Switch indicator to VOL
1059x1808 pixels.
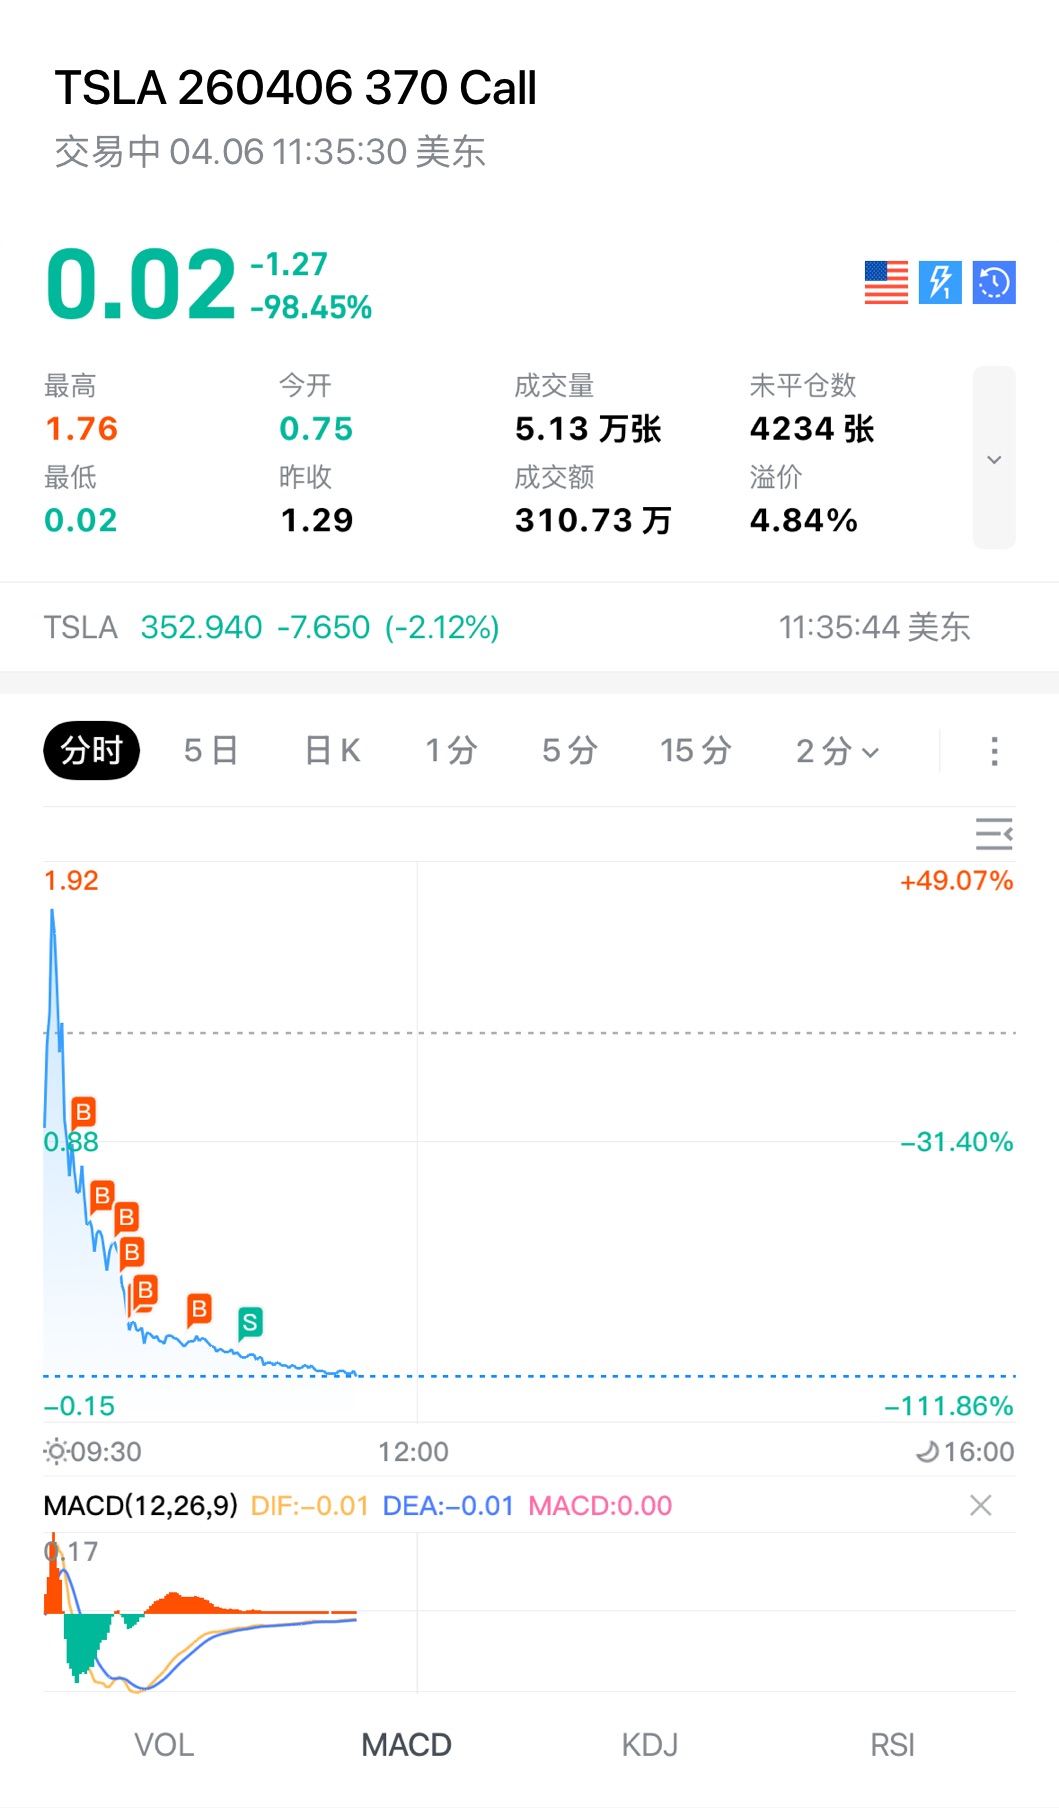coord(164,1745)
